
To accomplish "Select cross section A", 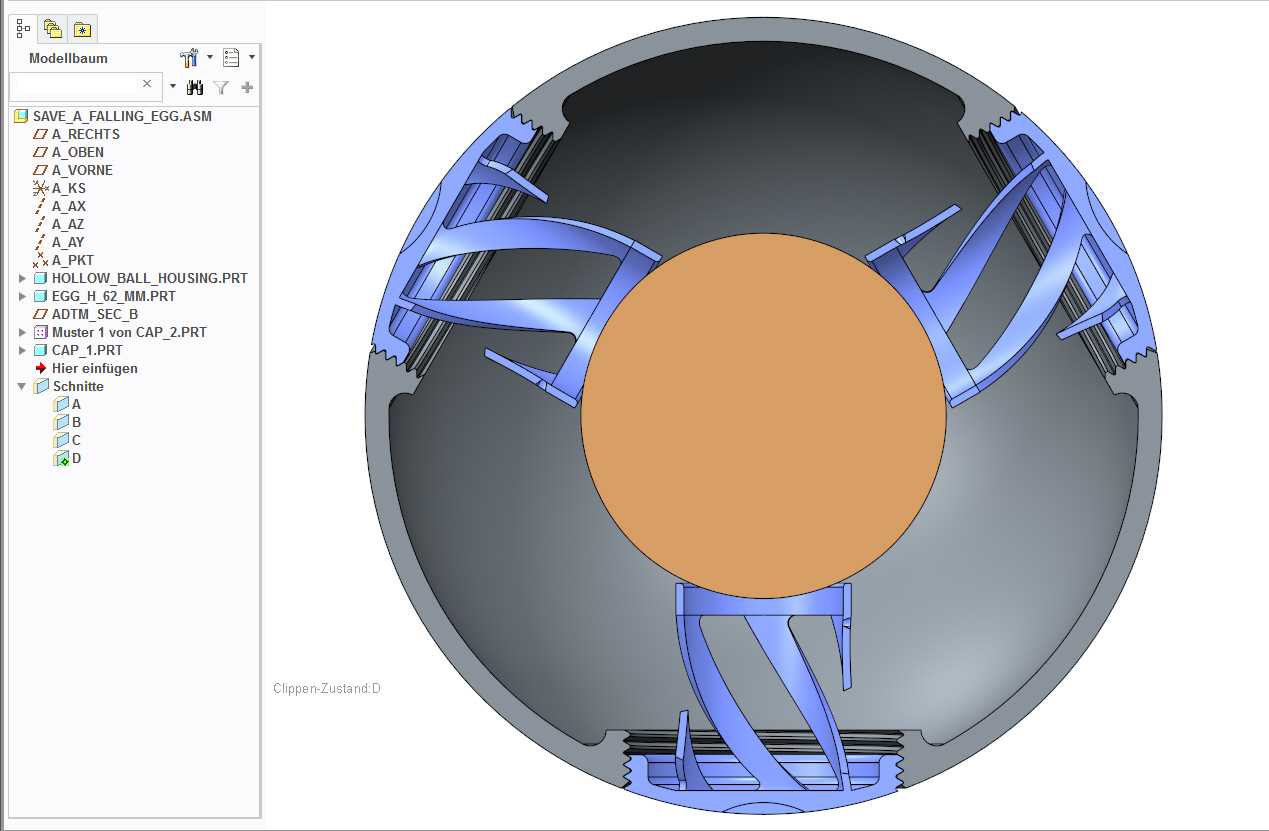I will [76, 404].
